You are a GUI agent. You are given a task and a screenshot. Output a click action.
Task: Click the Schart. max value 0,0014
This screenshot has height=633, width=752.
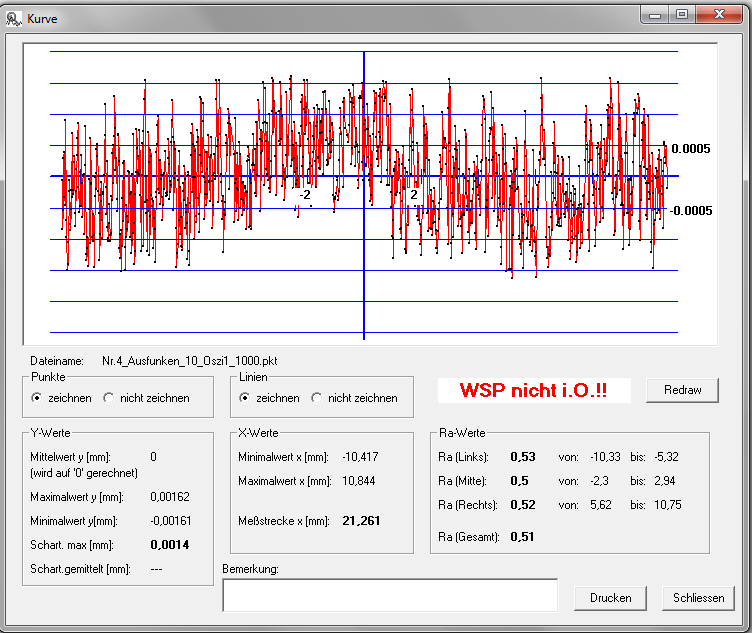[168, 543]
